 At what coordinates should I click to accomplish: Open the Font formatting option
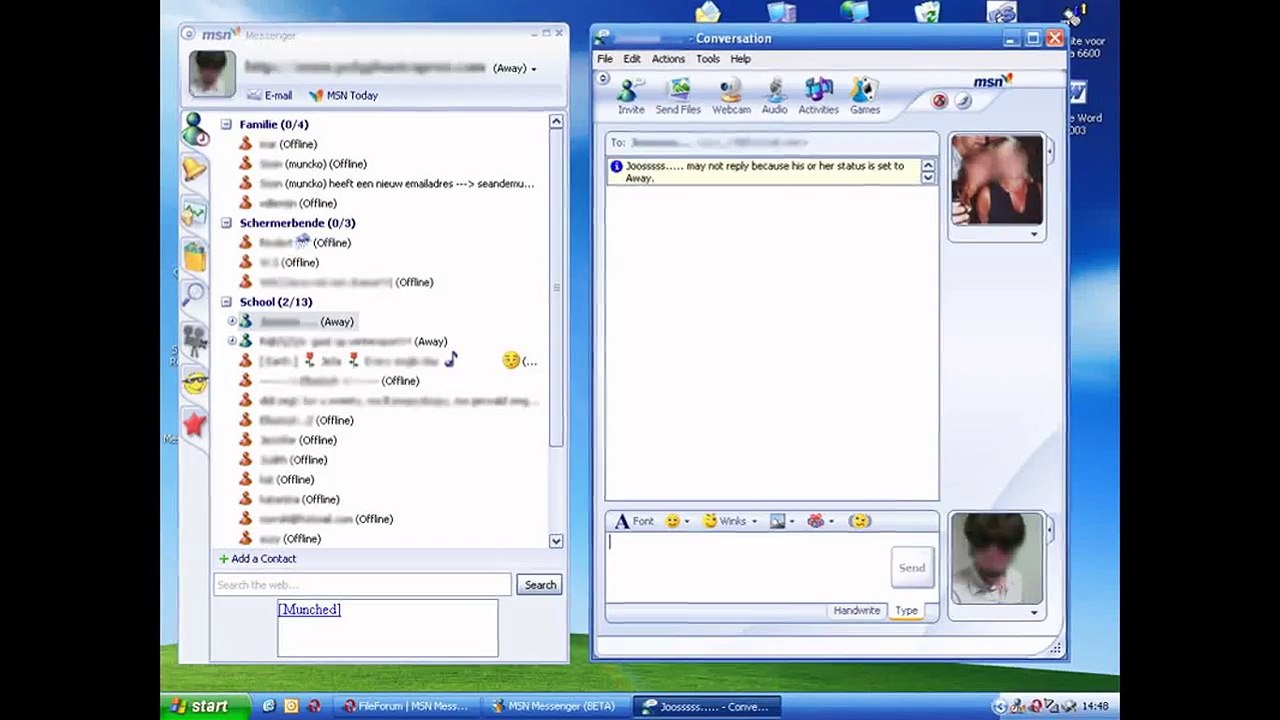[x=634, y=521]
